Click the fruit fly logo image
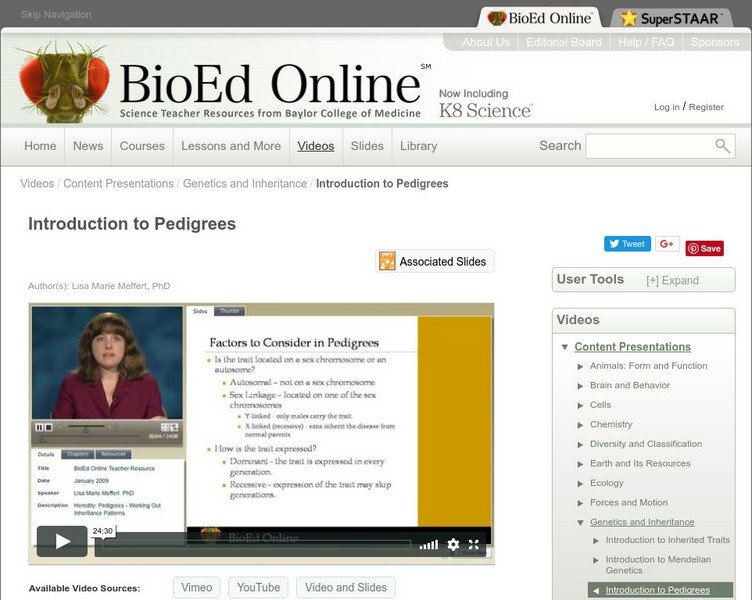The height and width of the screenshot is (600, 752). coord(63,82)
